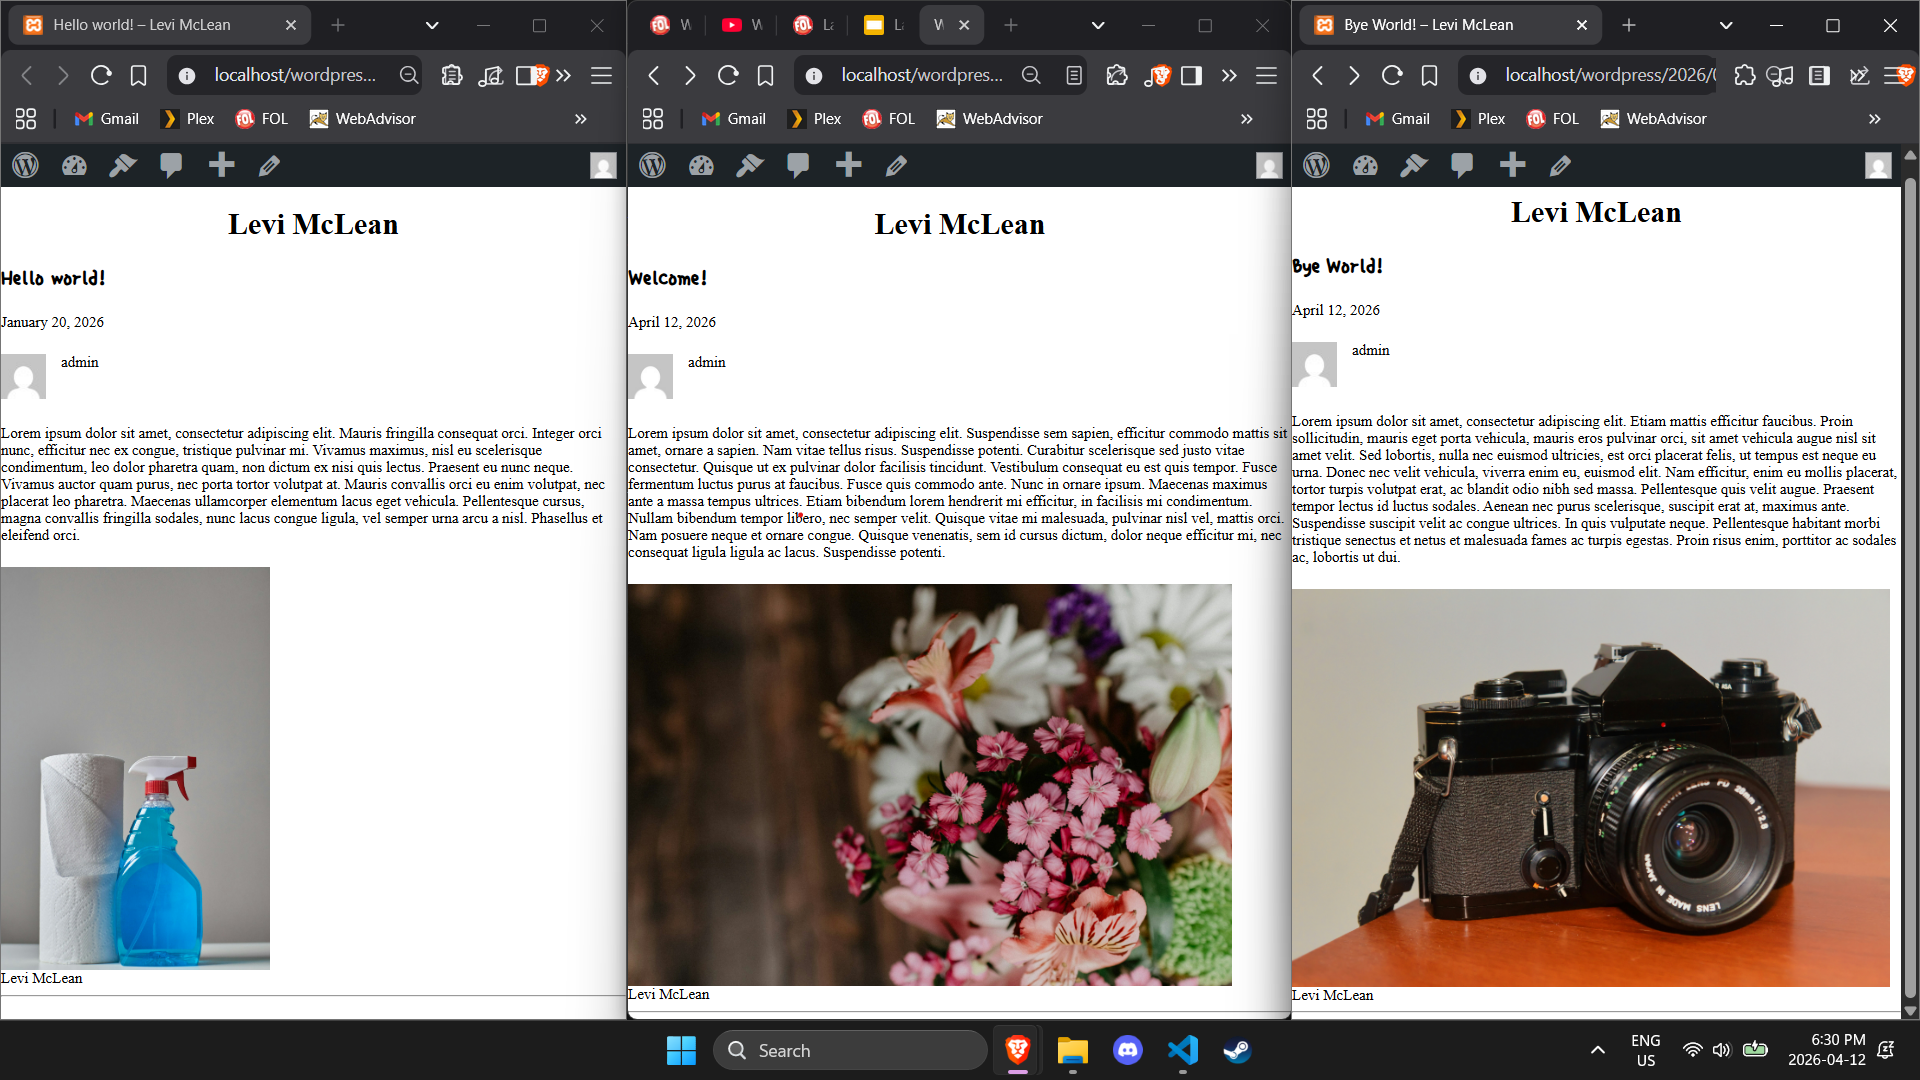Click Brave Shields icon in middle window toolbar
This screenshot has height=1080, width=1920.
click(x=1160, y=75)
